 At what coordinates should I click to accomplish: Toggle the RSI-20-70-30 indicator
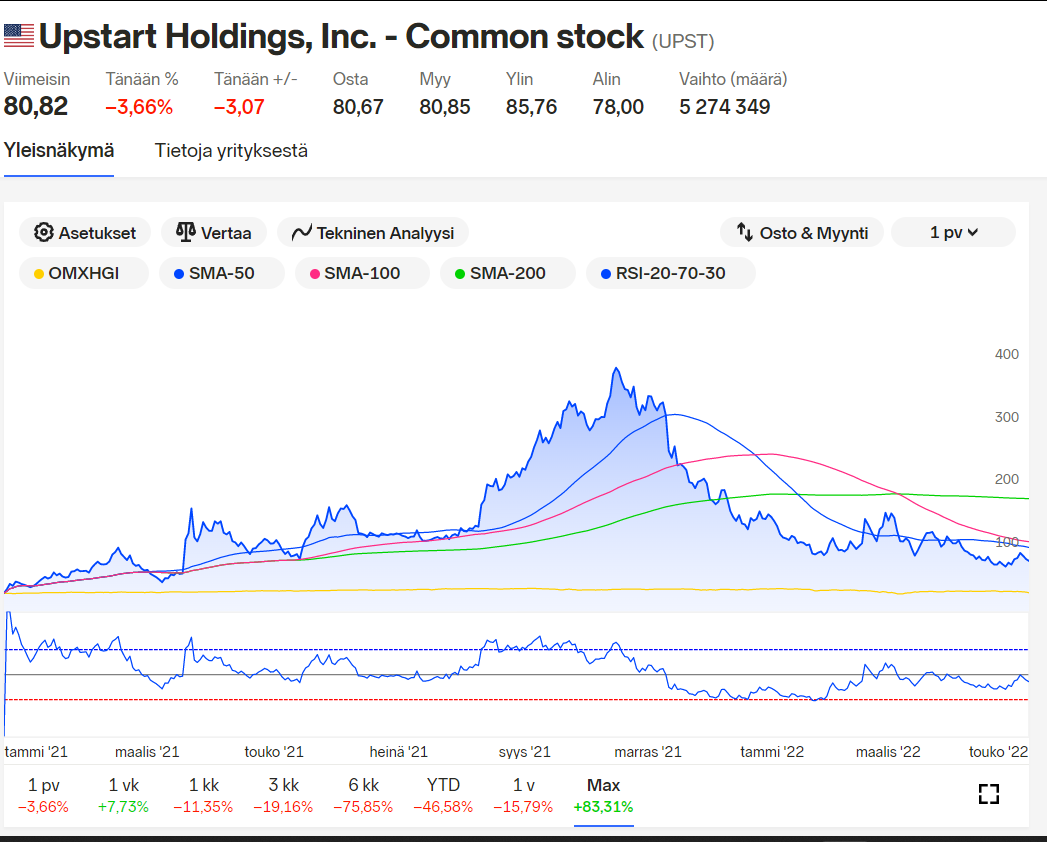click(x=670, y=273)
